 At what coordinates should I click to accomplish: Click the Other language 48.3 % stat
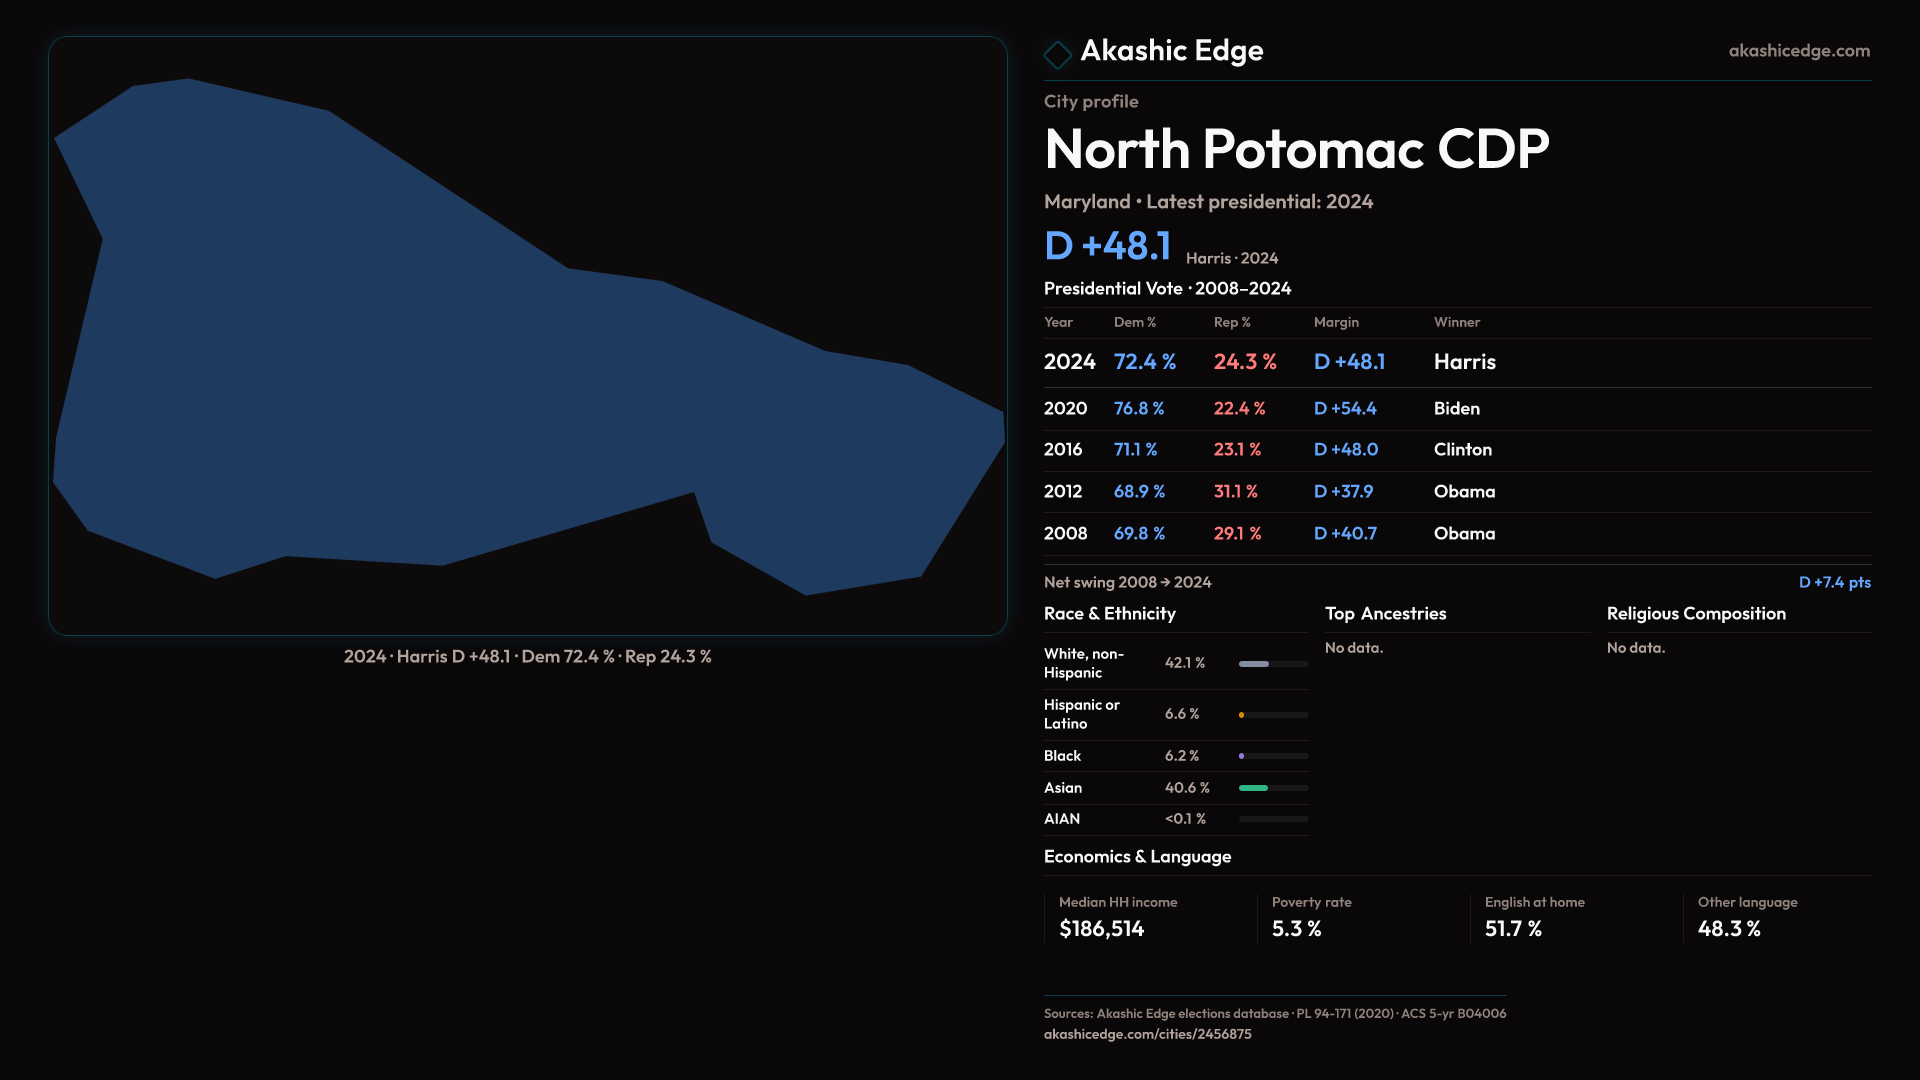click(1728, 929)
